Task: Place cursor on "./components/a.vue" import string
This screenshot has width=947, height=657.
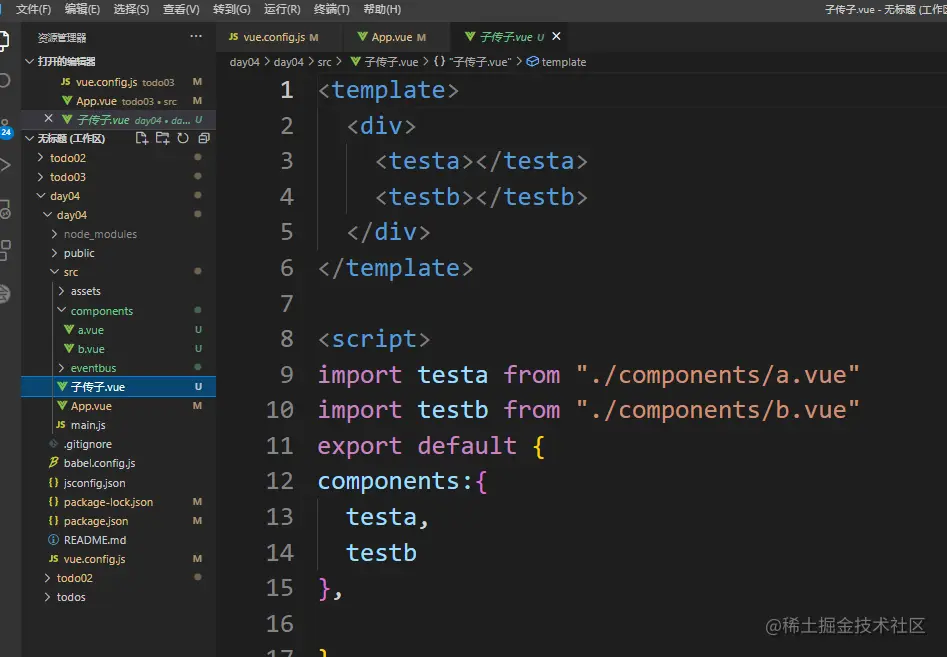Action: 717,374
